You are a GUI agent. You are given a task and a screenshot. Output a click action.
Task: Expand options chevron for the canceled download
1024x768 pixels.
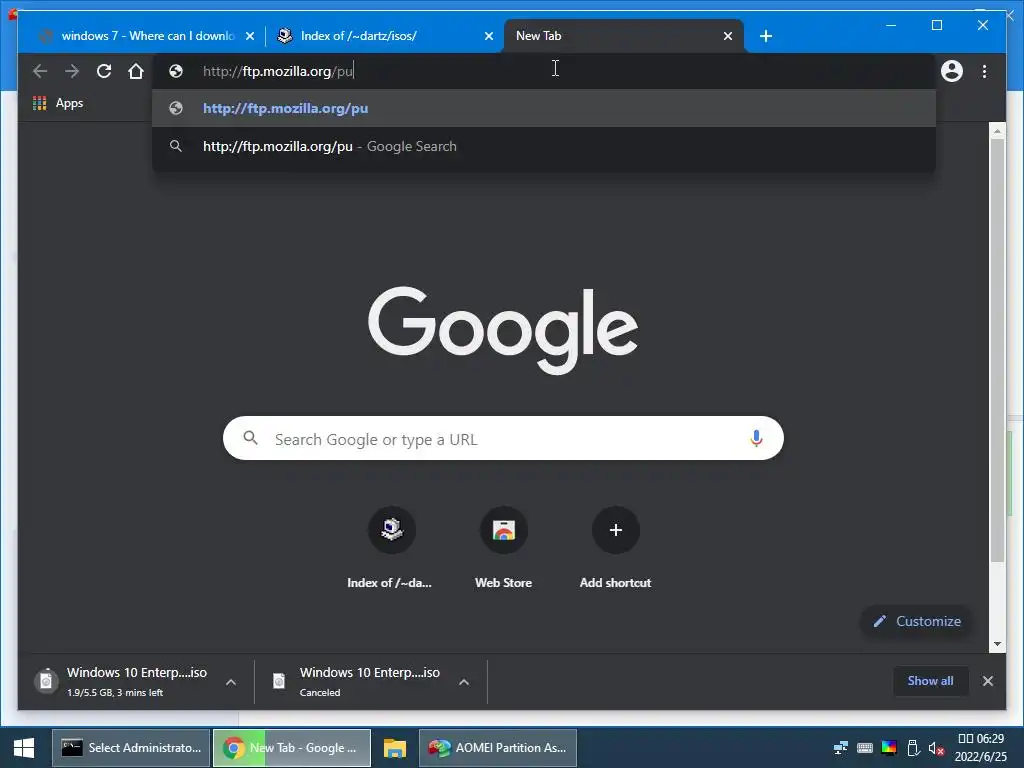464,682
